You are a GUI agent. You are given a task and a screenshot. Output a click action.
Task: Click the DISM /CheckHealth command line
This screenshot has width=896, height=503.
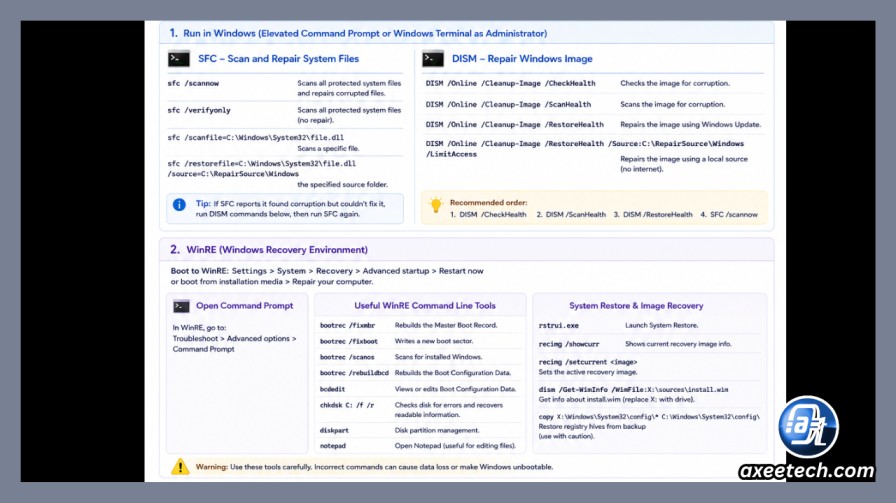tap(510, 83)
